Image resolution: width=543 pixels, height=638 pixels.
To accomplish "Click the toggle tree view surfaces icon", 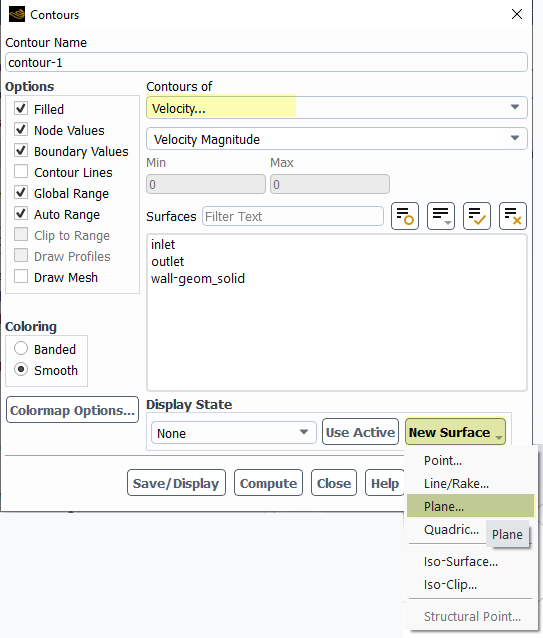I will click(x=405, y=216).
